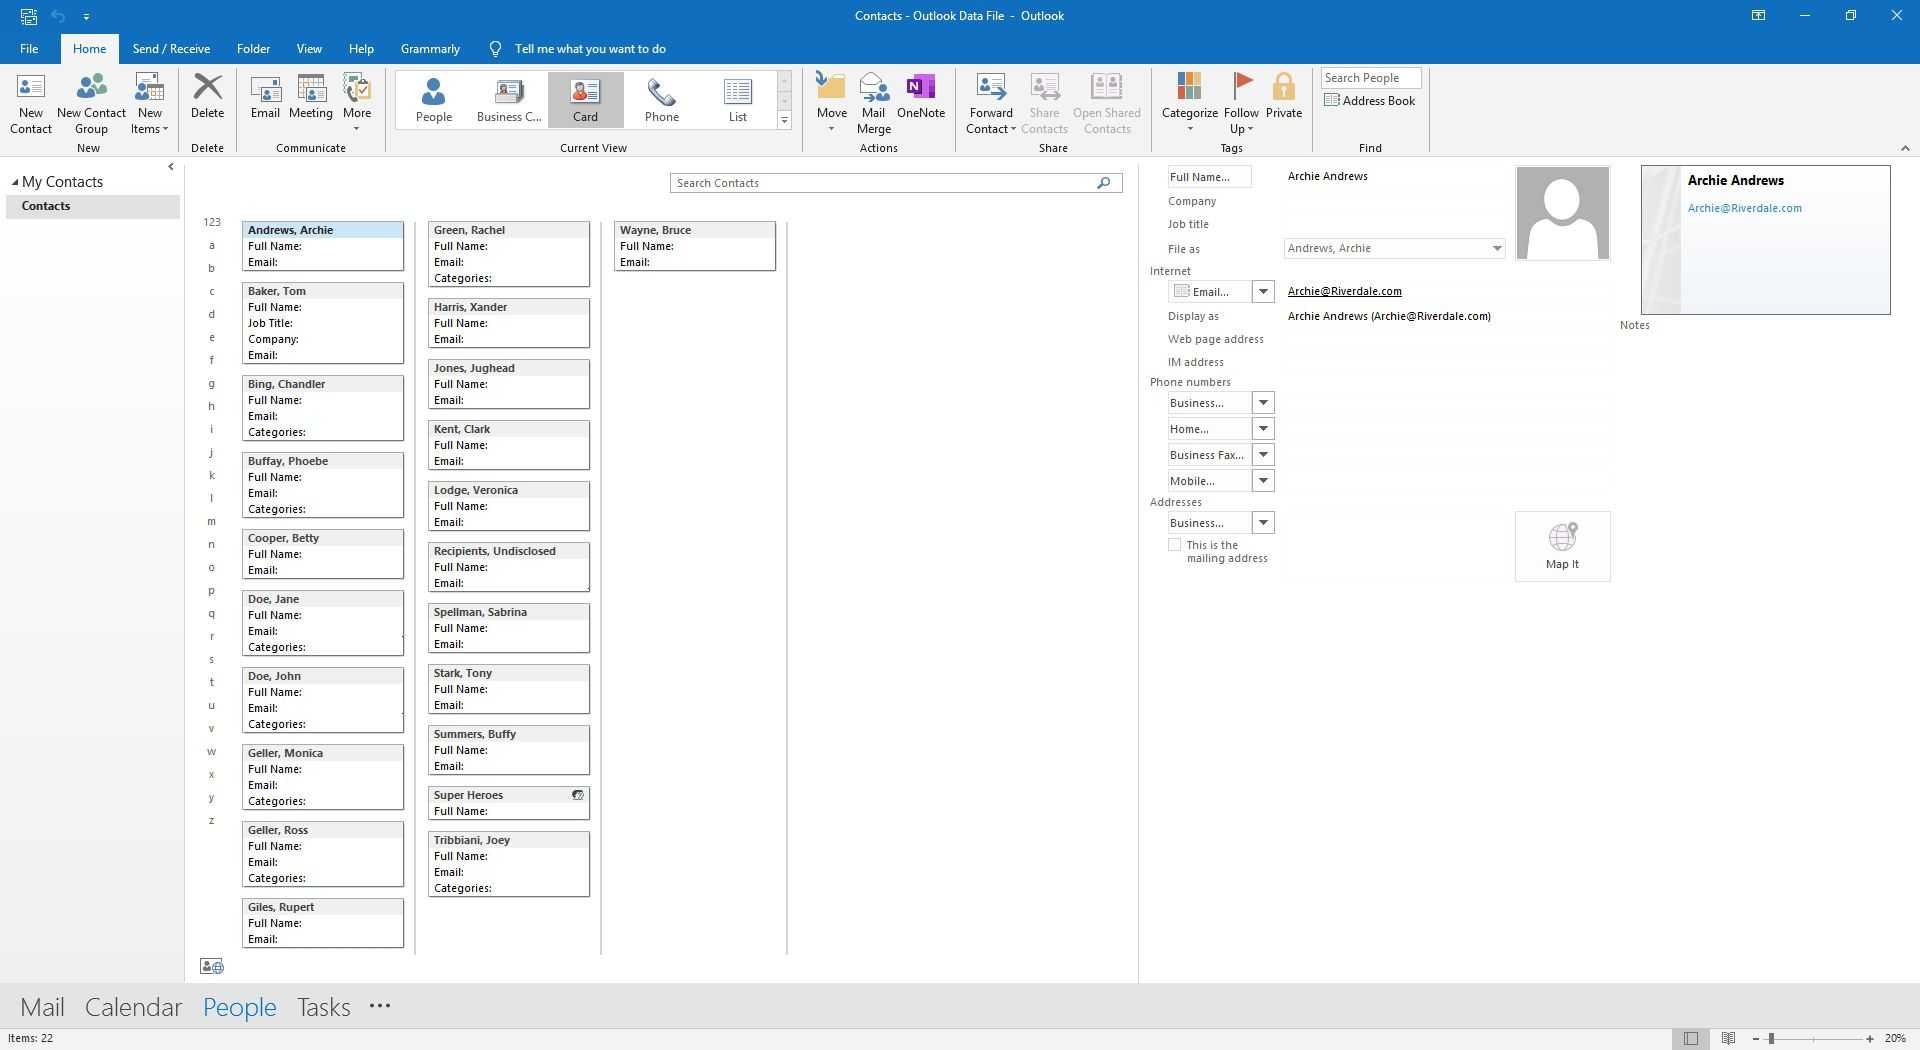Open the Forward Contact menu

[x=990, y=103]
